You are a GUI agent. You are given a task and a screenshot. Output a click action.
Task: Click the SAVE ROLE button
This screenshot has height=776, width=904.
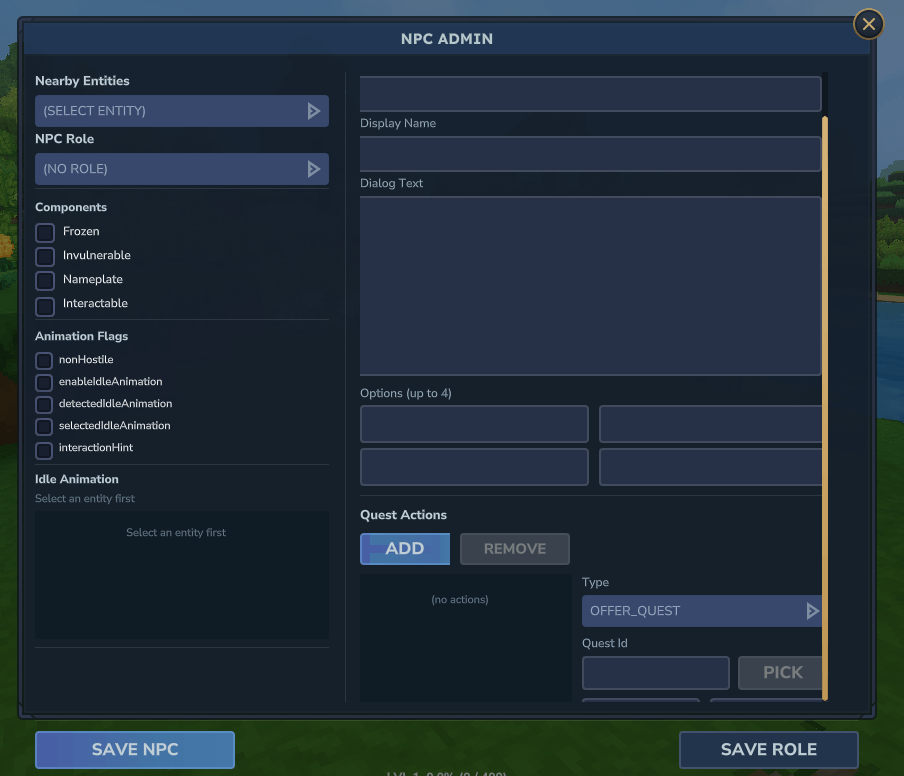(x=769, y=749)
